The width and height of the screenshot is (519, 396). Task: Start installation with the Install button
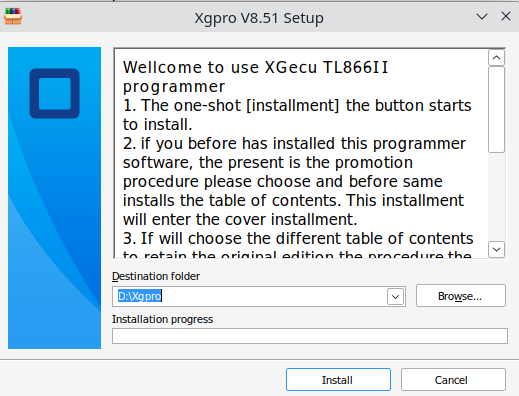338,380
